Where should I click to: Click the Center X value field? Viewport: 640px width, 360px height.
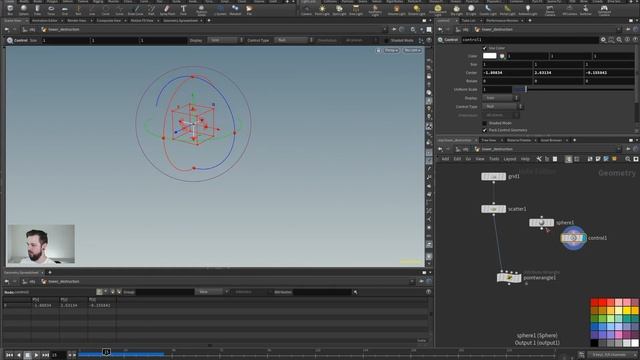(x=507, y=73)
